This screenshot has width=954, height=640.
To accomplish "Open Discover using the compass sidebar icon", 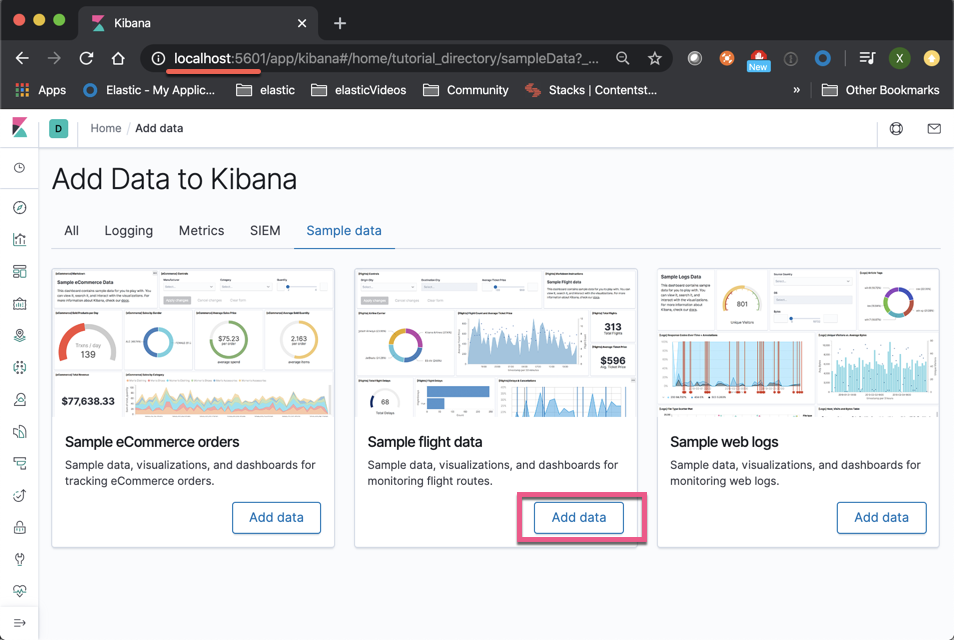I will point(19,207).
